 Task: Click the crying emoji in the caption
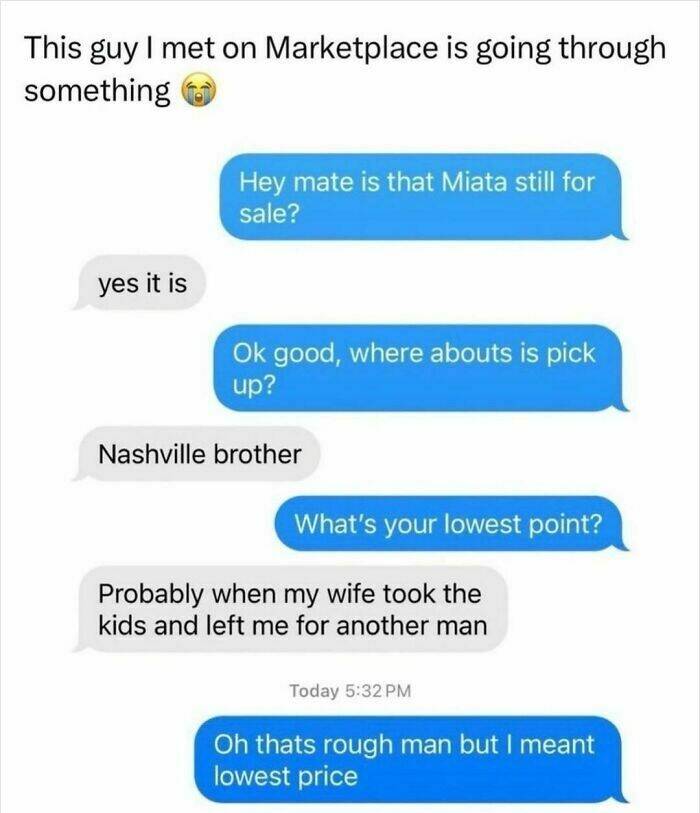tap(198, 92)
